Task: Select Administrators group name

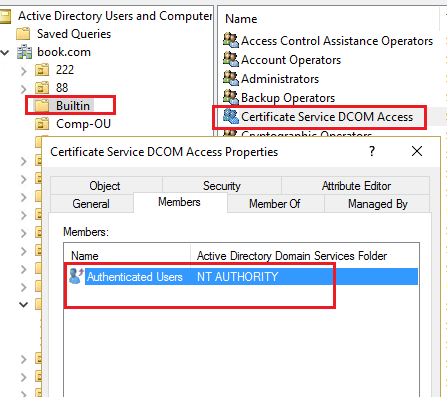Action: pos(280,79)
